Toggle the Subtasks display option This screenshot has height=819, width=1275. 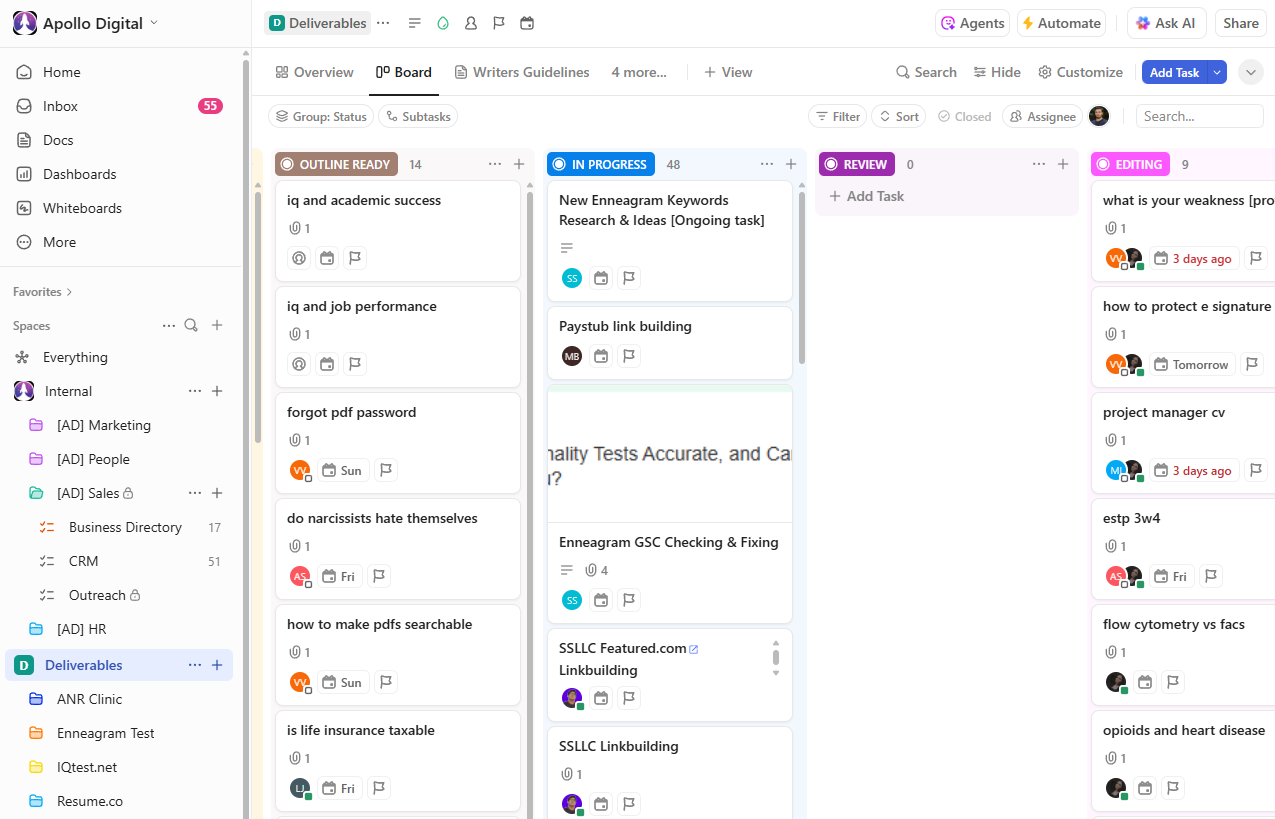[417, 116]
